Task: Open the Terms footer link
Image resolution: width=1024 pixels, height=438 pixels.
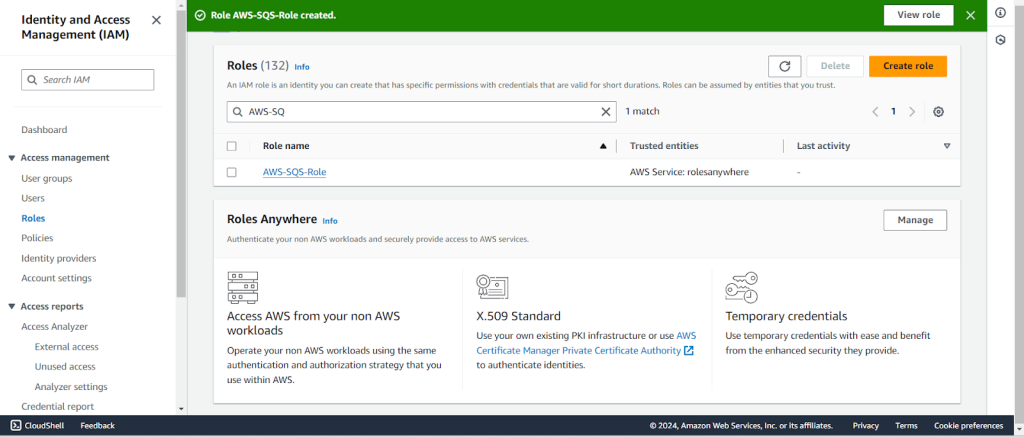Action: tap(906, 426)
